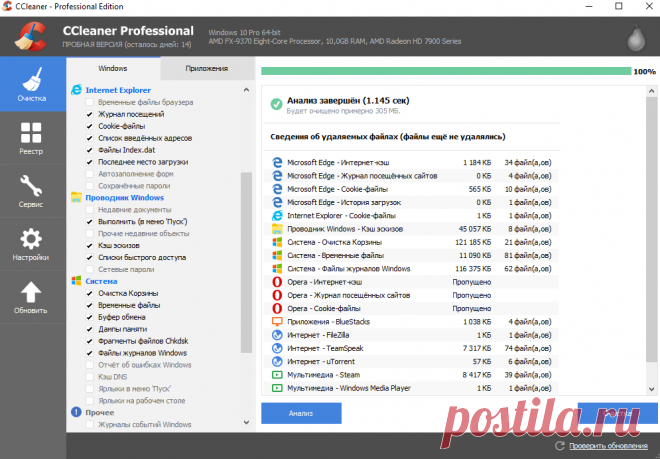Uncheck Кэш эскизов option
This screenshot has height=459, width=660.
89,246
